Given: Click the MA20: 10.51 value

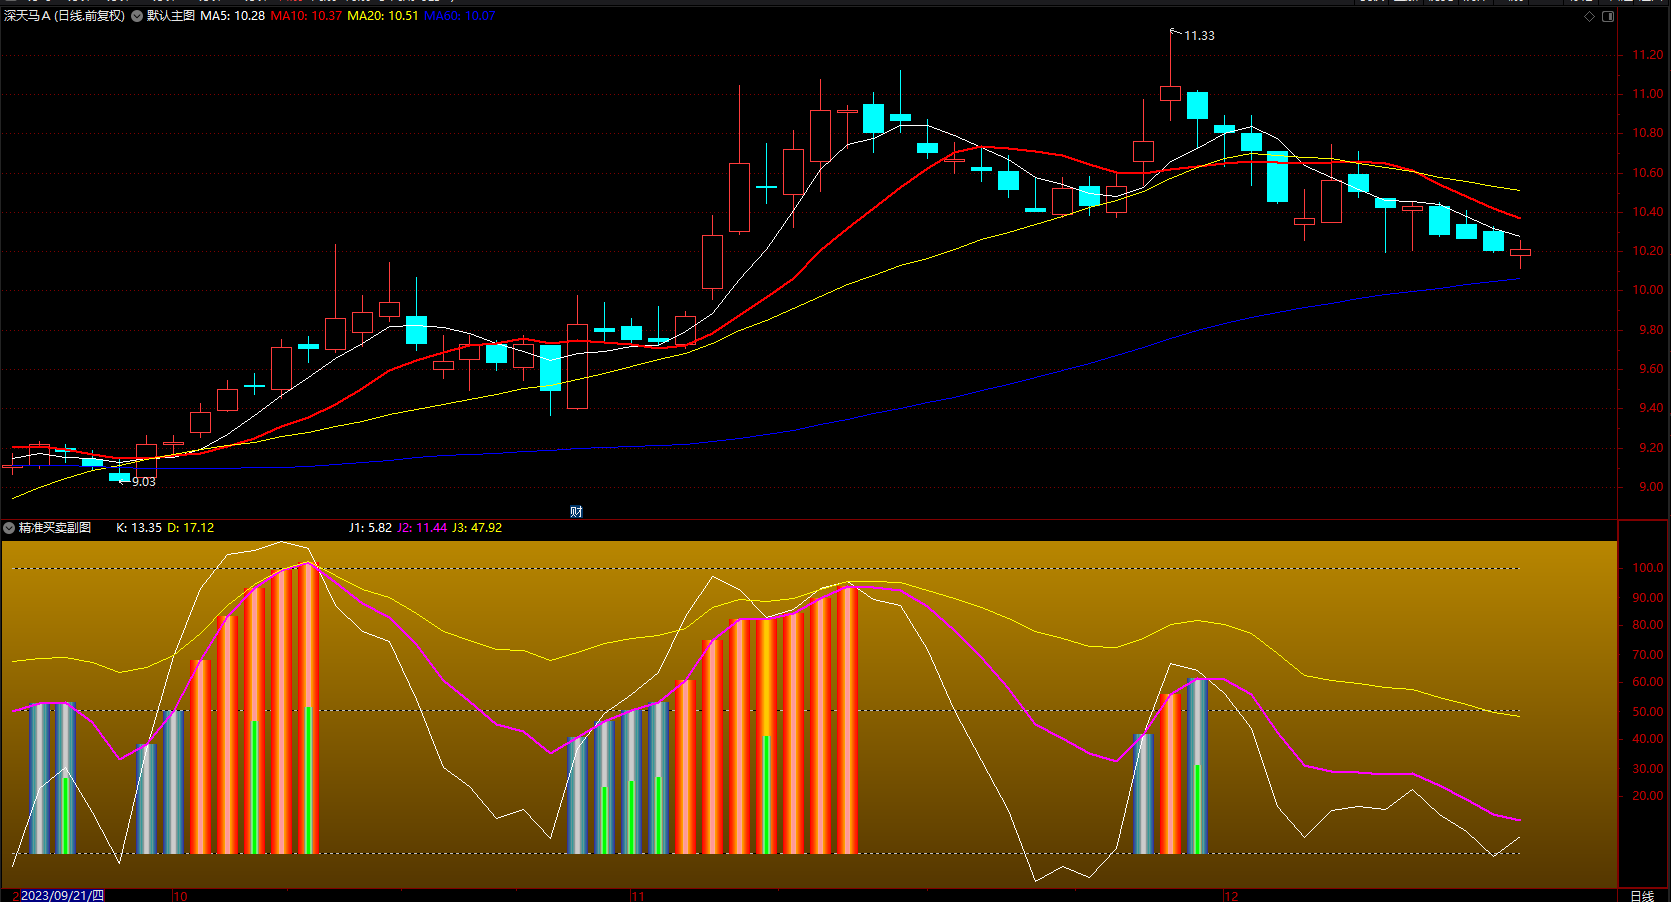Looking at the screenshot, I should [x=383, y=16].
